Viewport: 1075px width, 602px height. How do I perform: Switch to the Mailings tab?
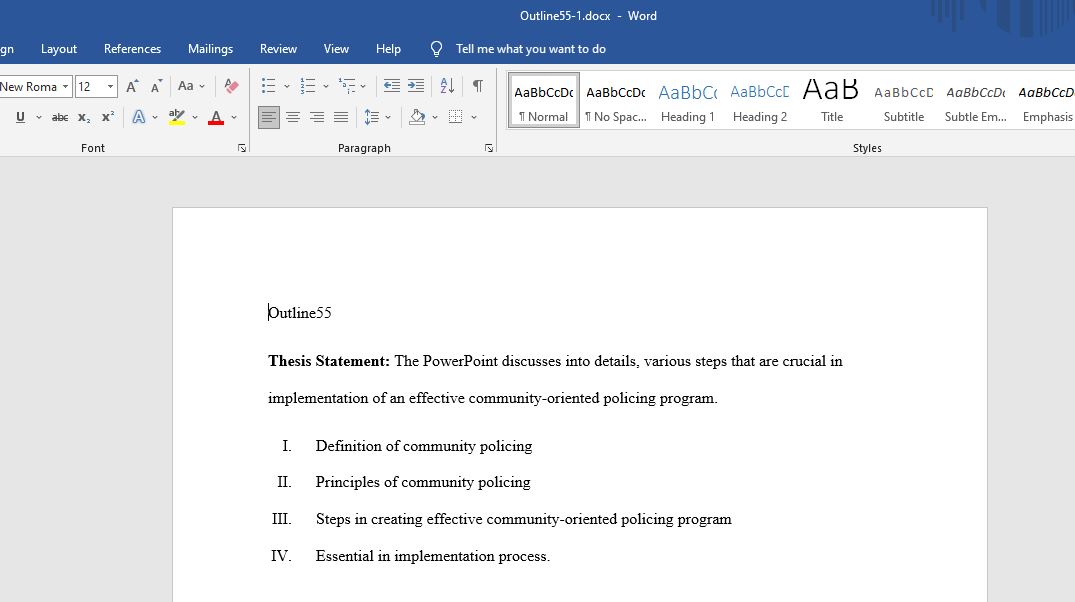[210, 49]
